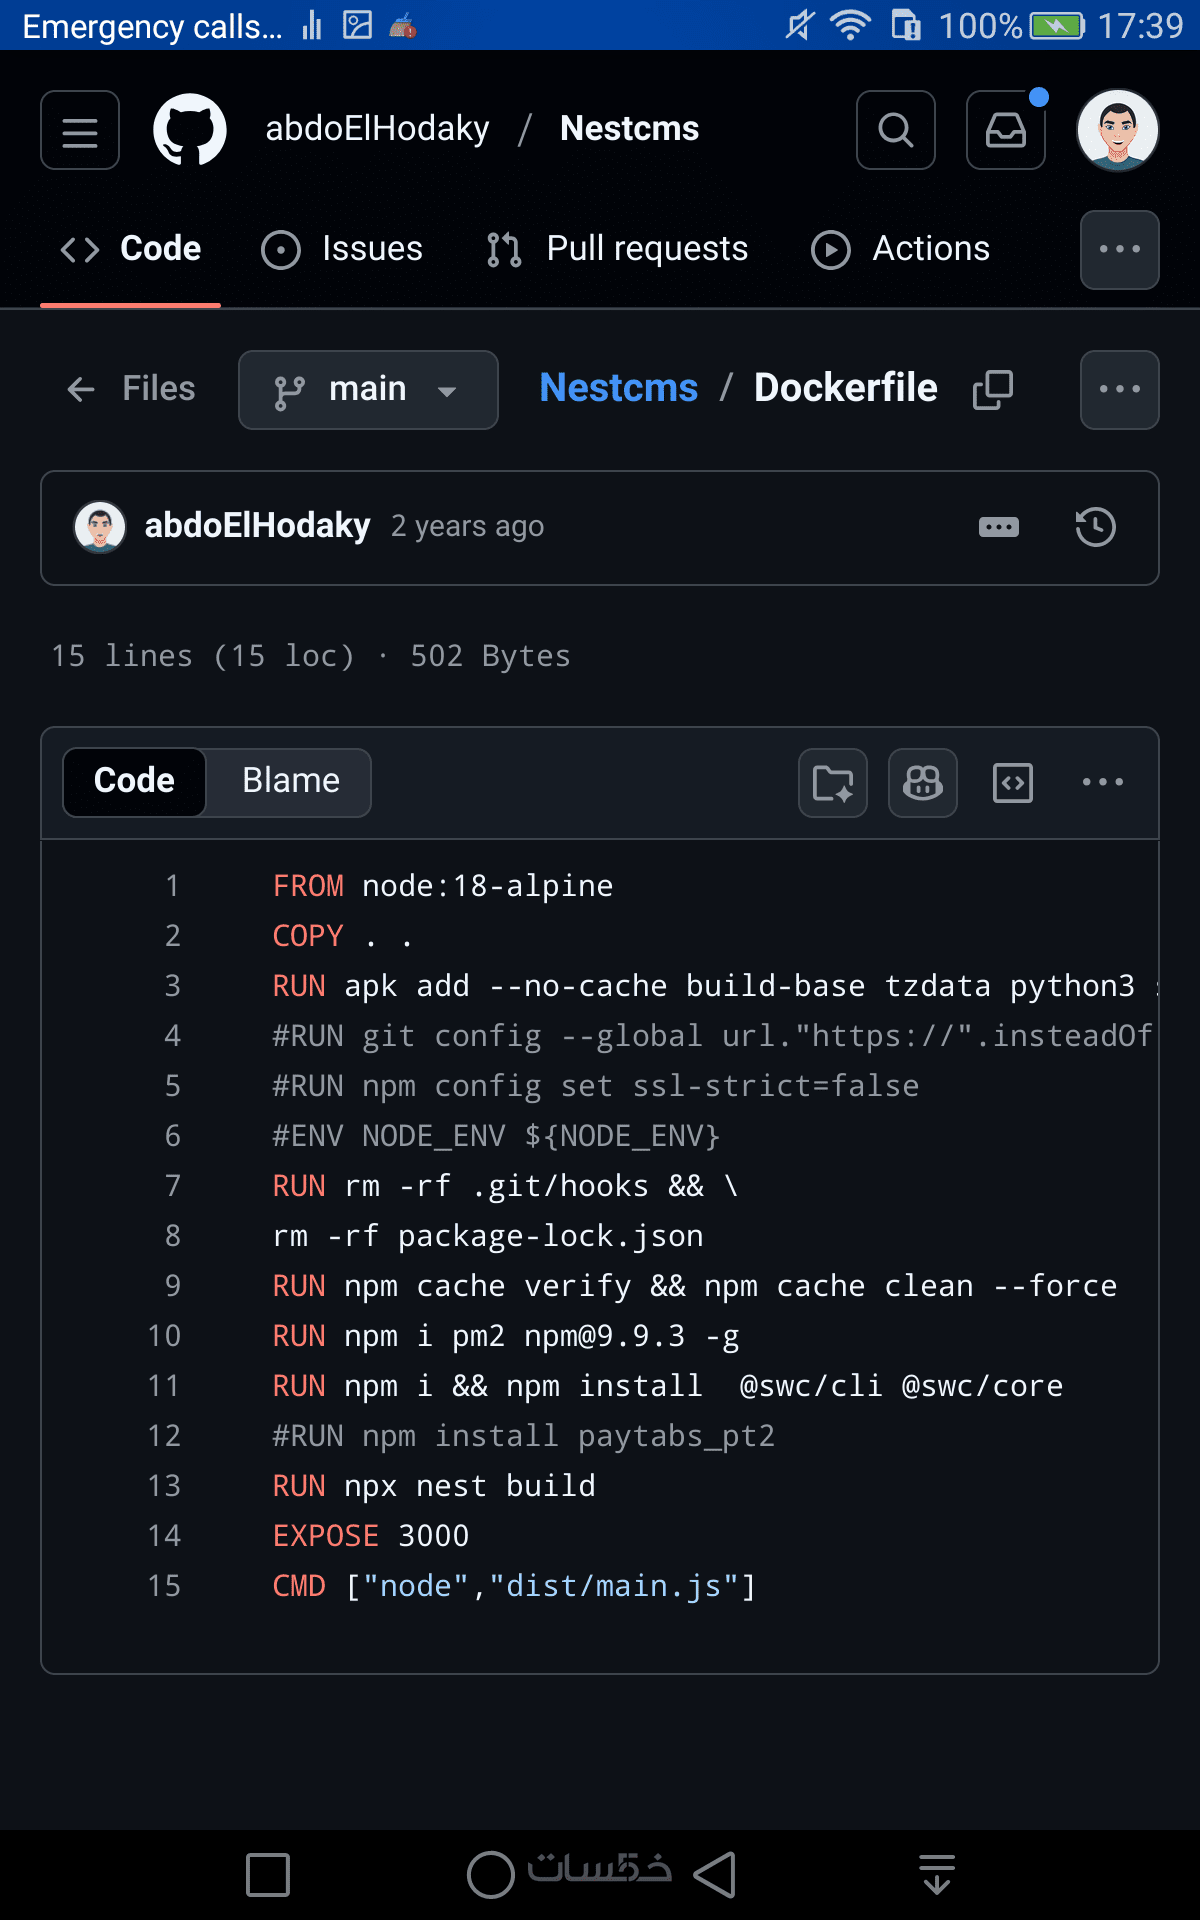Open Copilot chat for this file
The width and height of the screenshot is (1200, 1920).
click(x=922, y=782)
